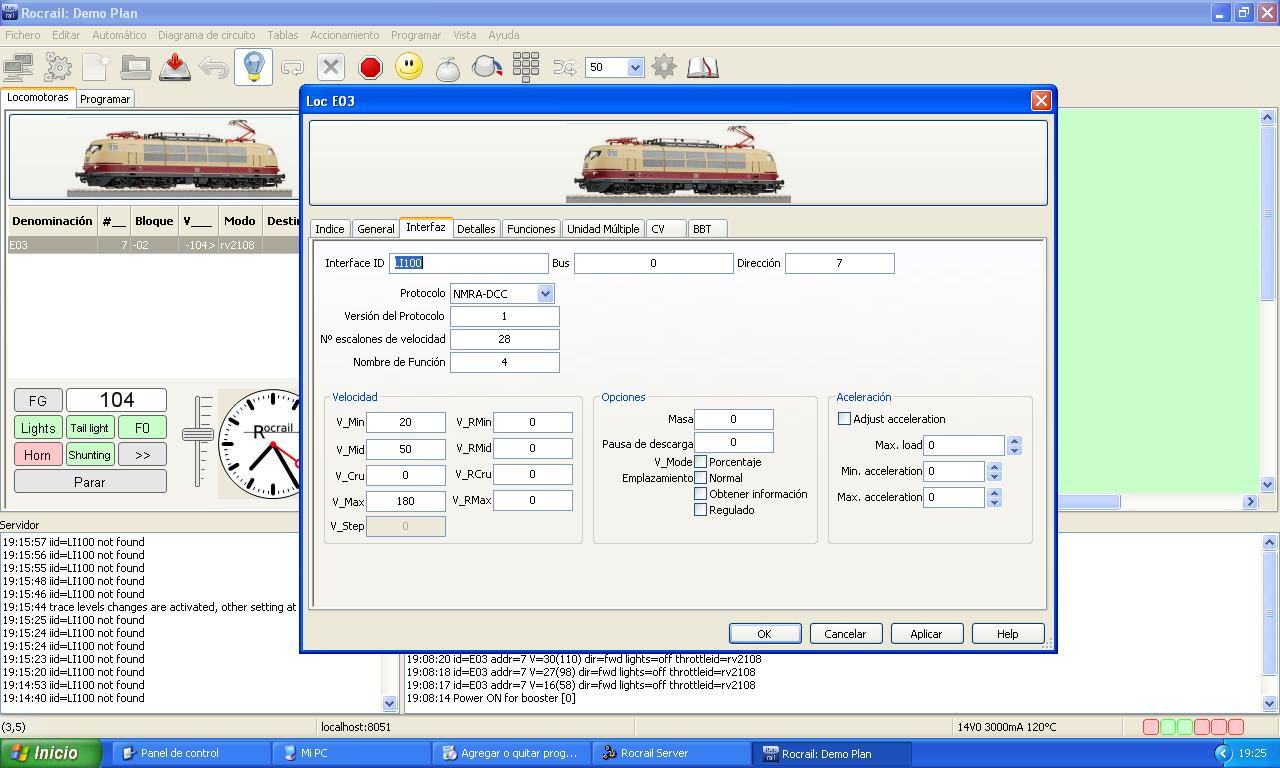Click the Interface ID input field
The width and height of the screenshot is (1280, 768).
469,263
